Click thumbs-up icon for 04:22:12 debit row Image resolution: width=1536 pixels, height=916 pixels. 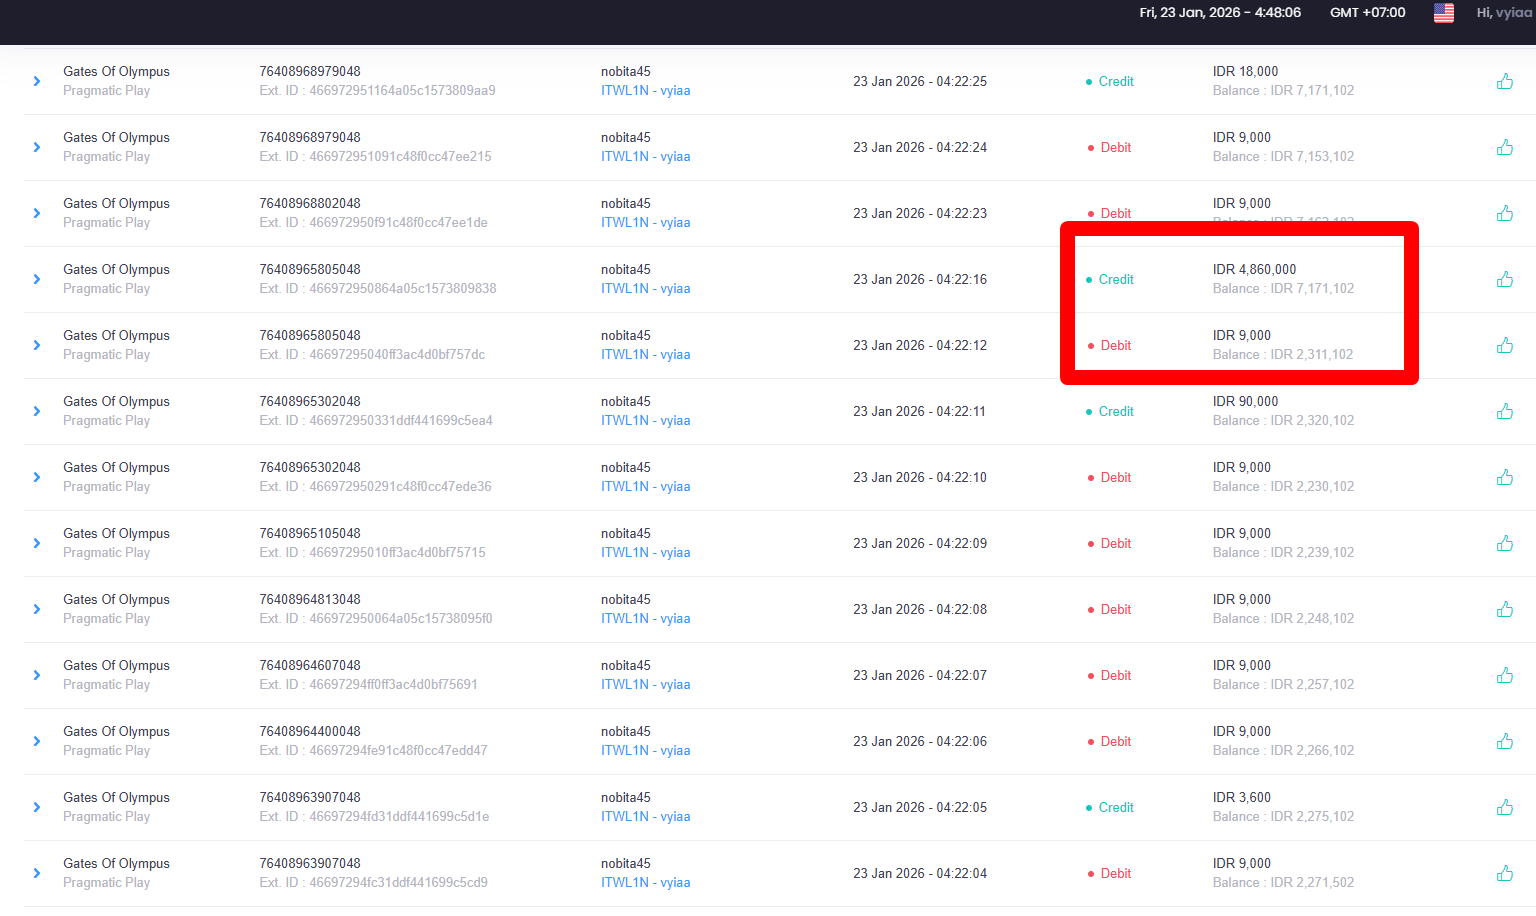[x=1505, y=345]
